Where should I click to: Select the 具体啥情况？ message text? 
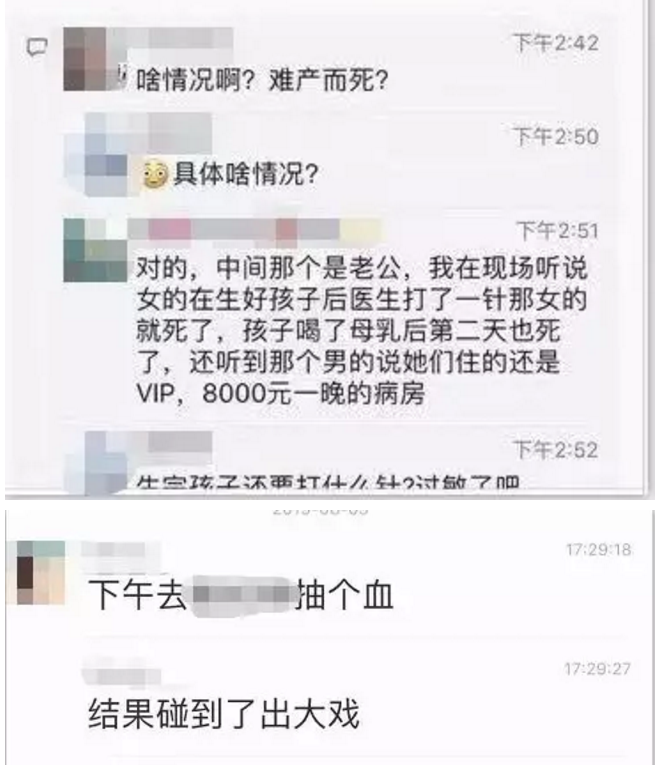point(245,174)
